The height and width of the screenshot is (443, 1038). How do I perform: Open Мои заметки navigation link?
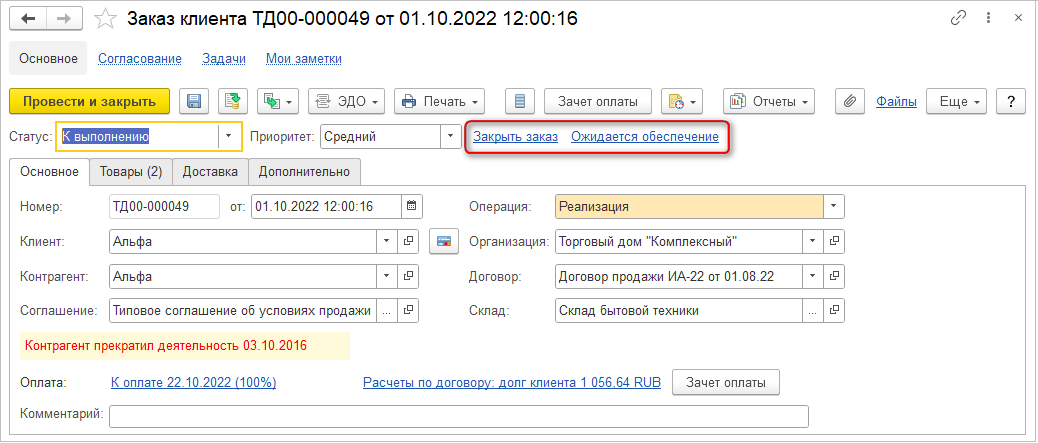[x=304, y=58]
